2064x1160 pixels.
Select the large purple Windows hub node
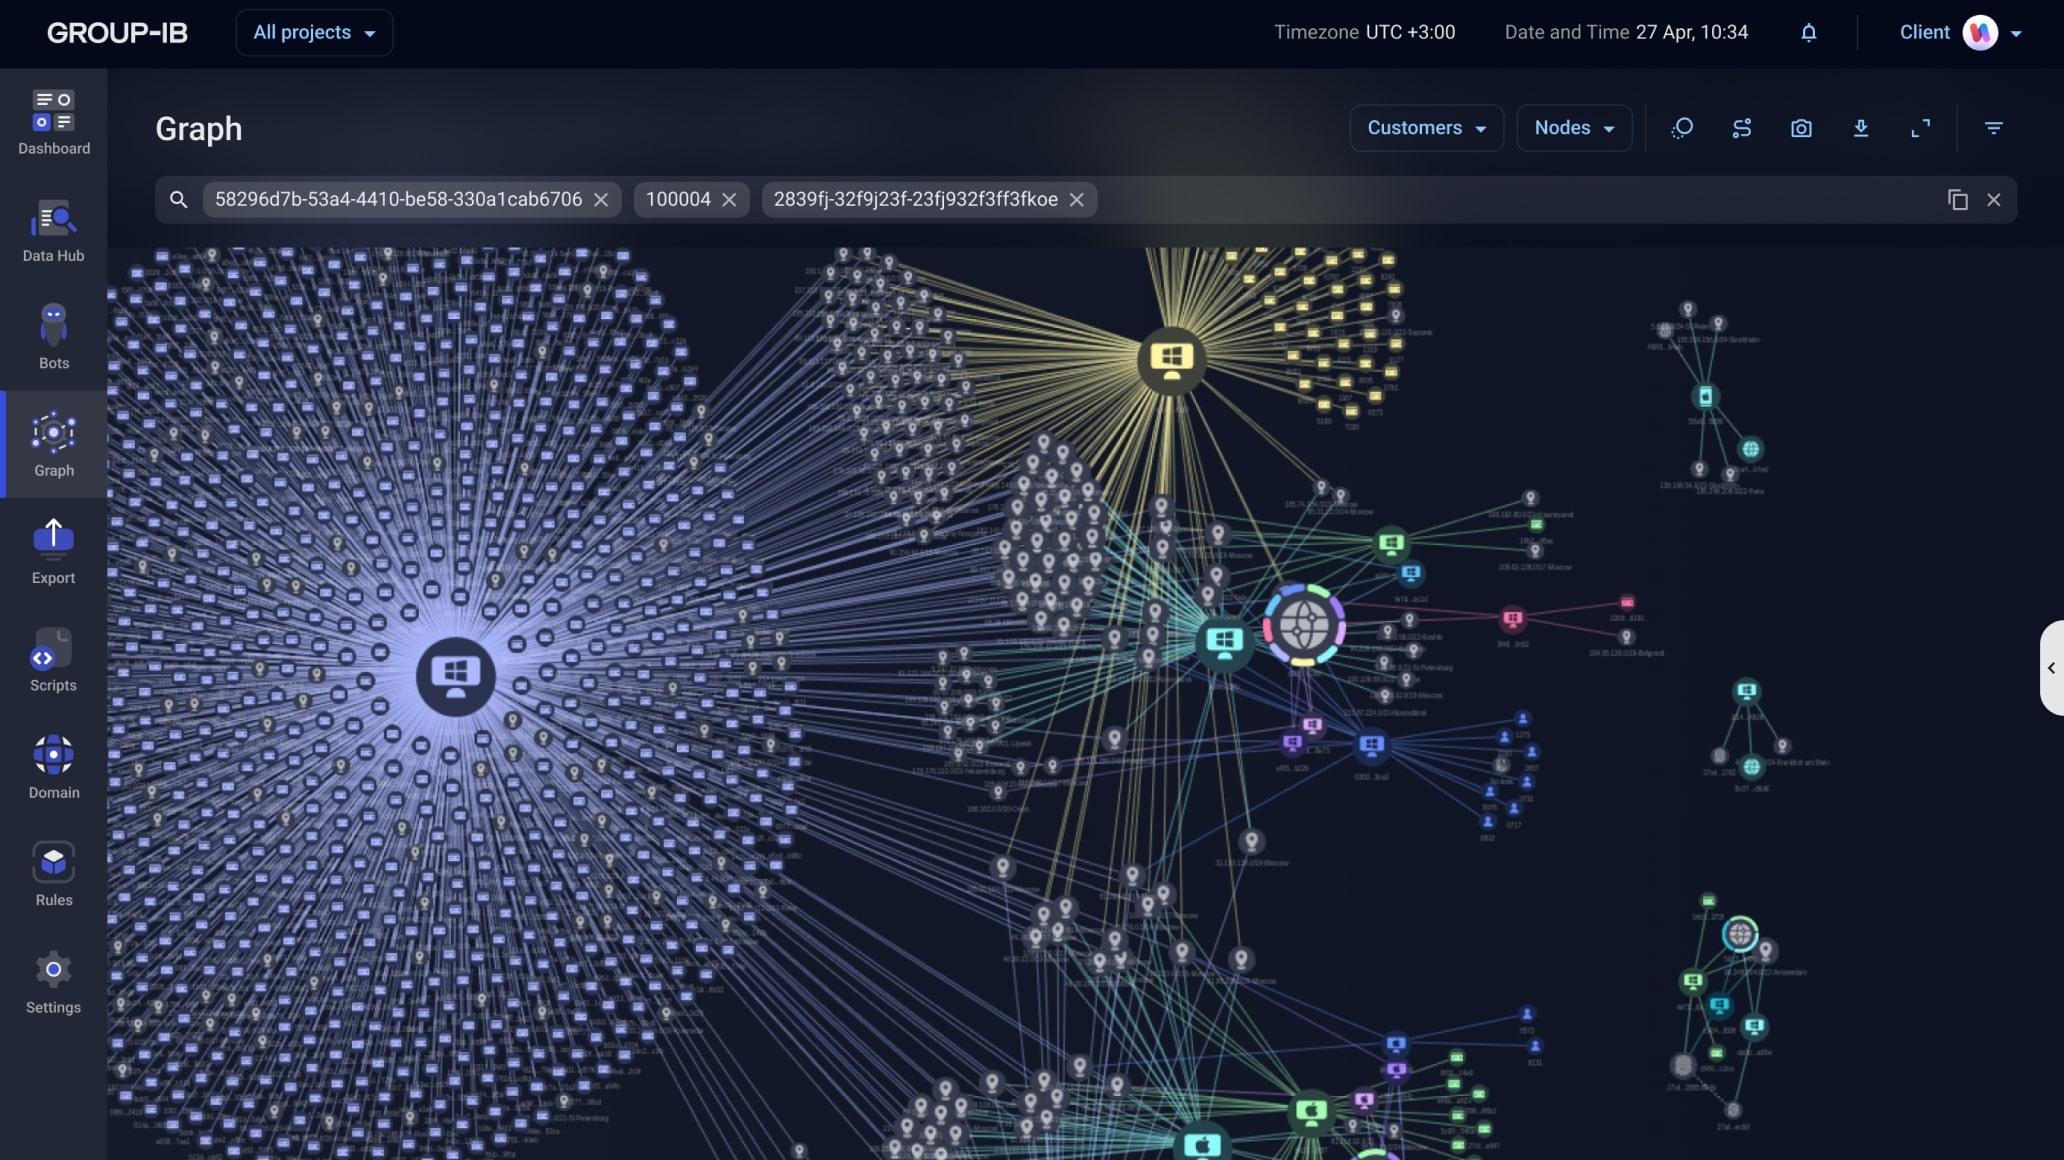click(x=456, y=676)
